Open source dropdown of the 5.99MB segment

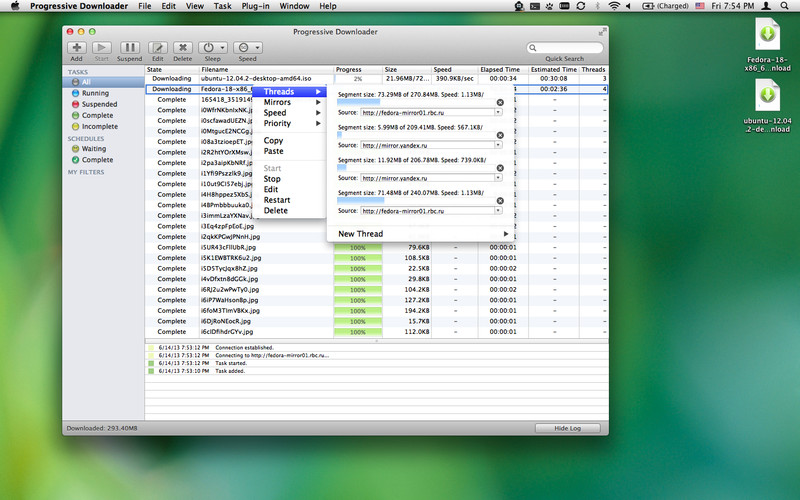[x=498, y=145]
